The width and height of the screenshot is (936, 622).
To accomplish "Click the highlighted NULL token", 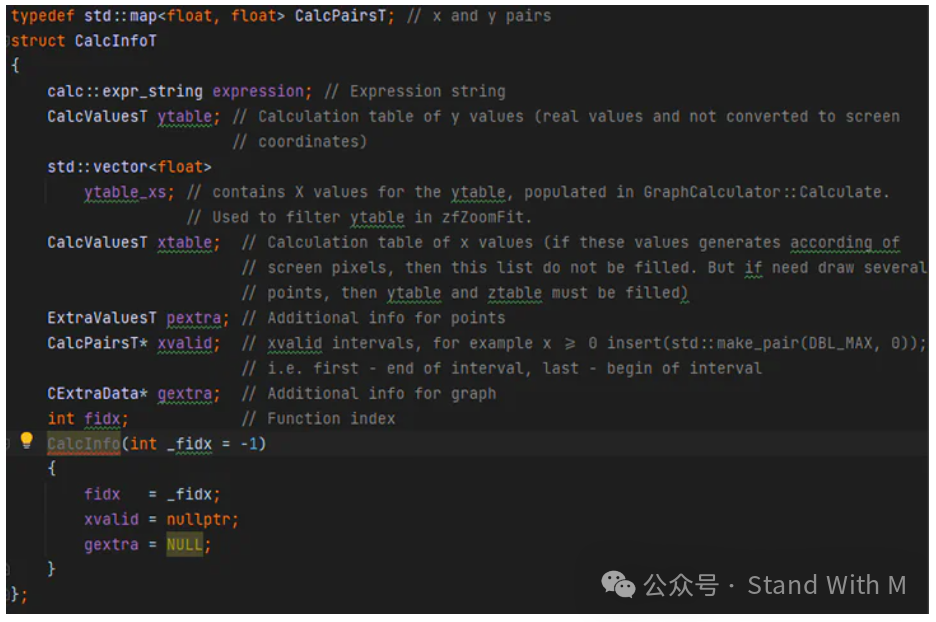I will point(185,544).
